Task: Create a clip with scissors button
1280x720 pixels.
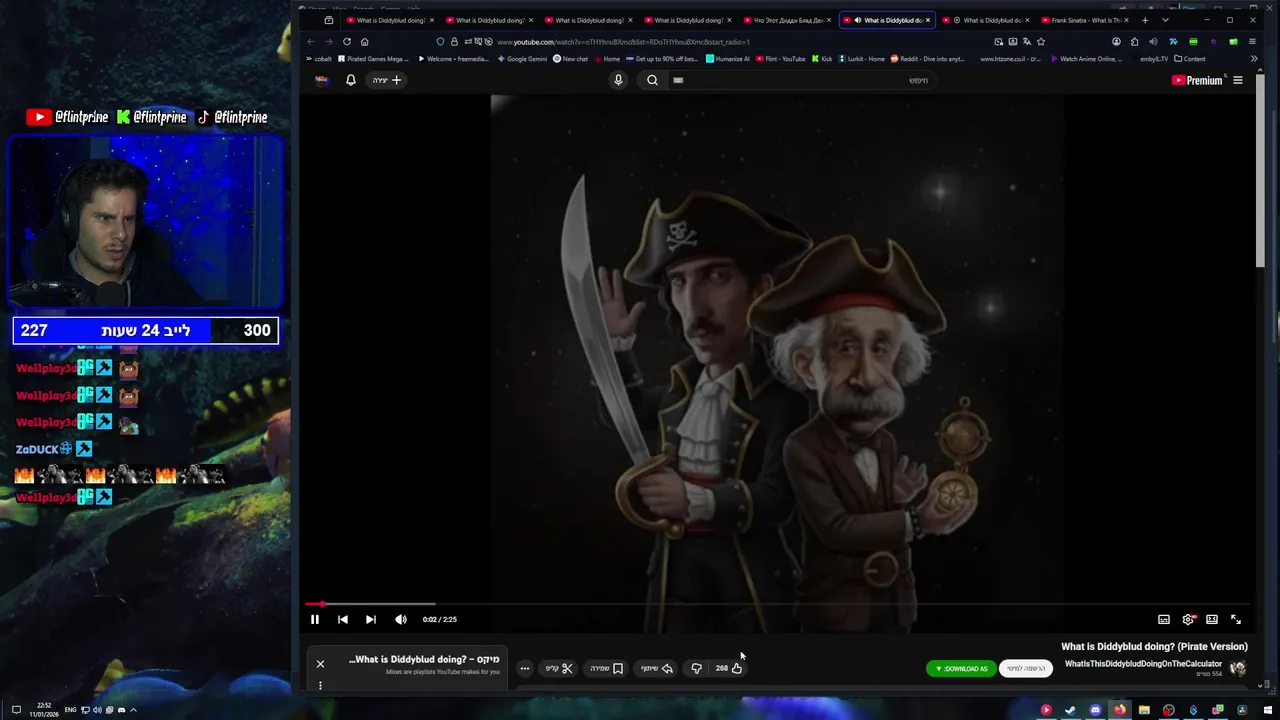Action: 559,668
